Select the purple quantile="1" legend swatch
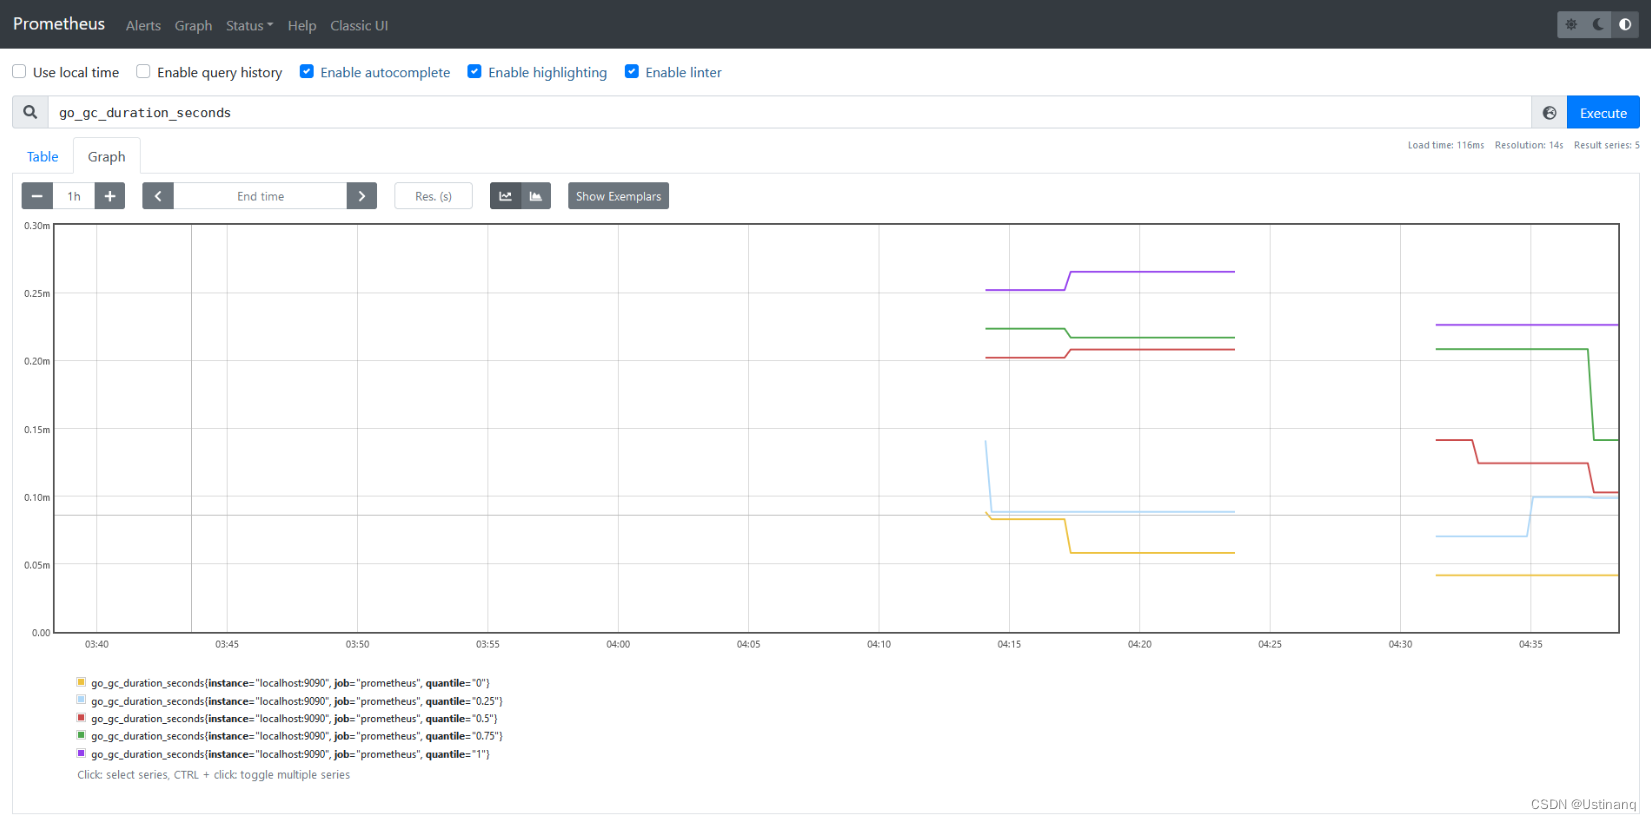 coord(81,753)
